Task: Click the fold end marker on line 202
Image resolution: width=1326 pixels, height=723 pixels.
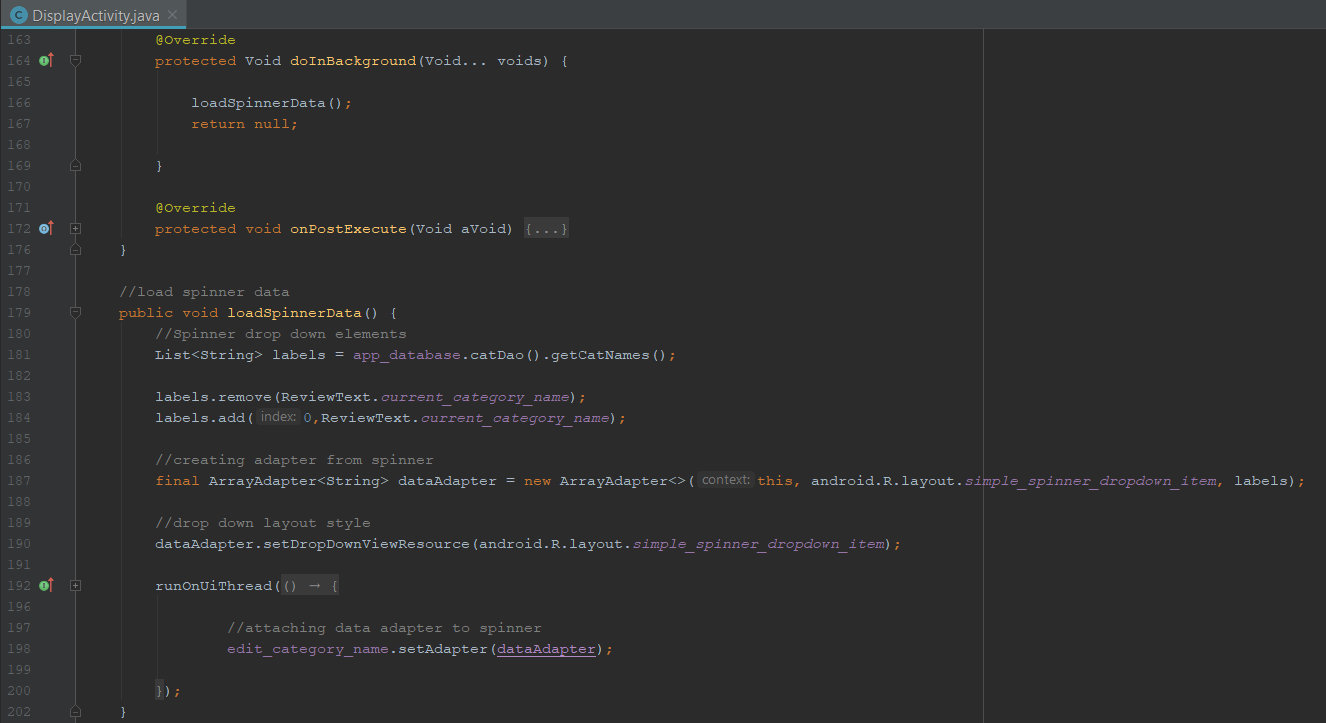Action: [x=76, y=712]
